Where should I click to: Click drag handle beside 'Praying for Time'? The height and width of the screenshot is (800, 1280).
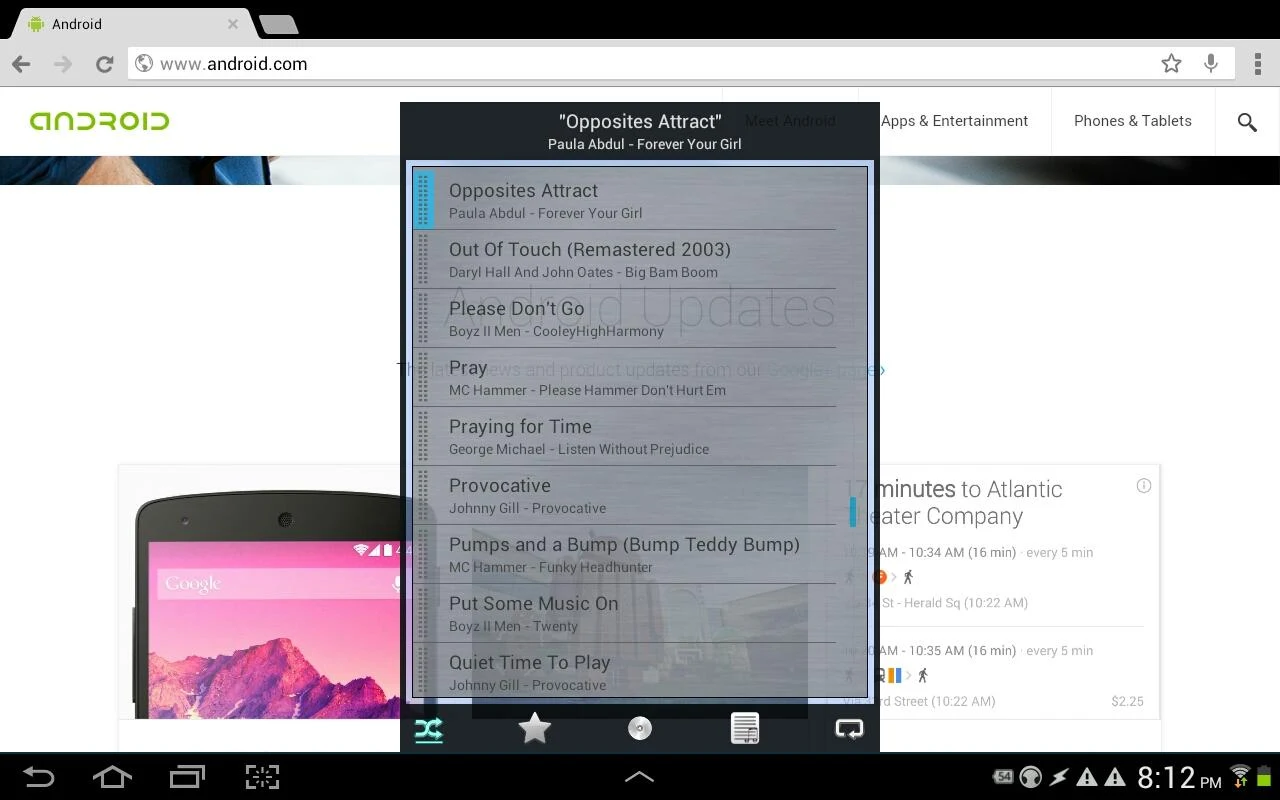[424, 436]
